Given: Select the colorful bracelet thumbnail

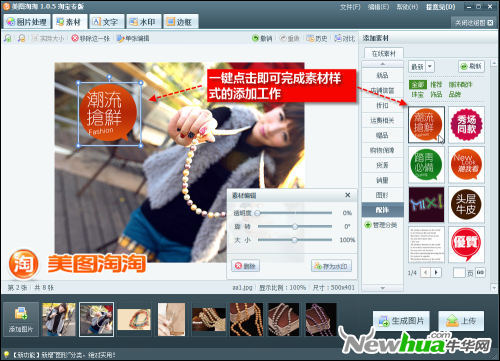Looking at the screenshot, I should coord(134,319).
